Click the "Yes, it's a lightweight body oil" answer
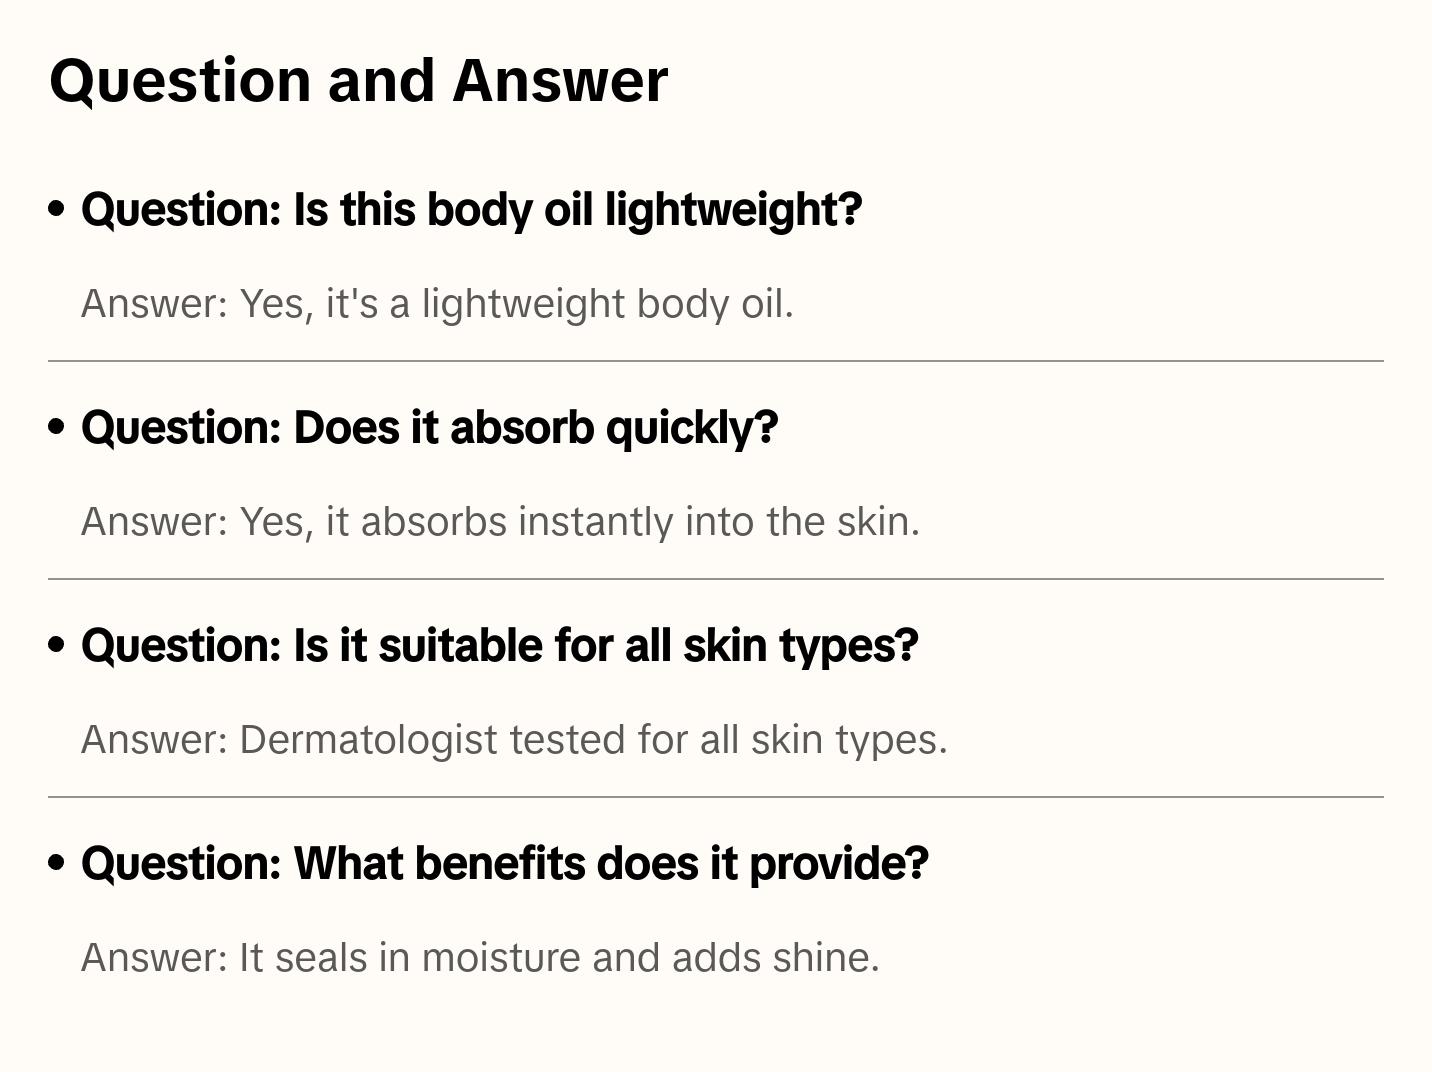This screenshot has width=1432, height=1072. click(437, 304)
